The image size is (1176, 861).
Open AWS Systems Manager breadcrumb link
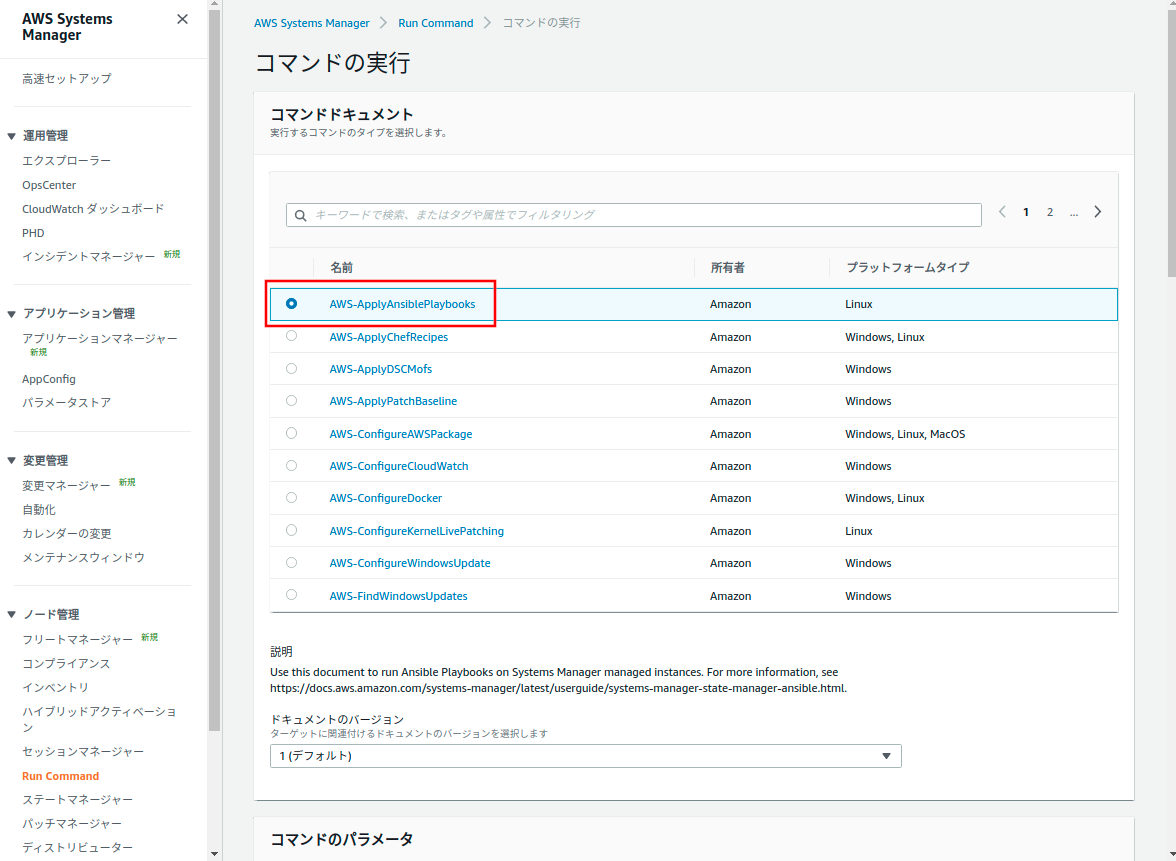coord(311,23)
